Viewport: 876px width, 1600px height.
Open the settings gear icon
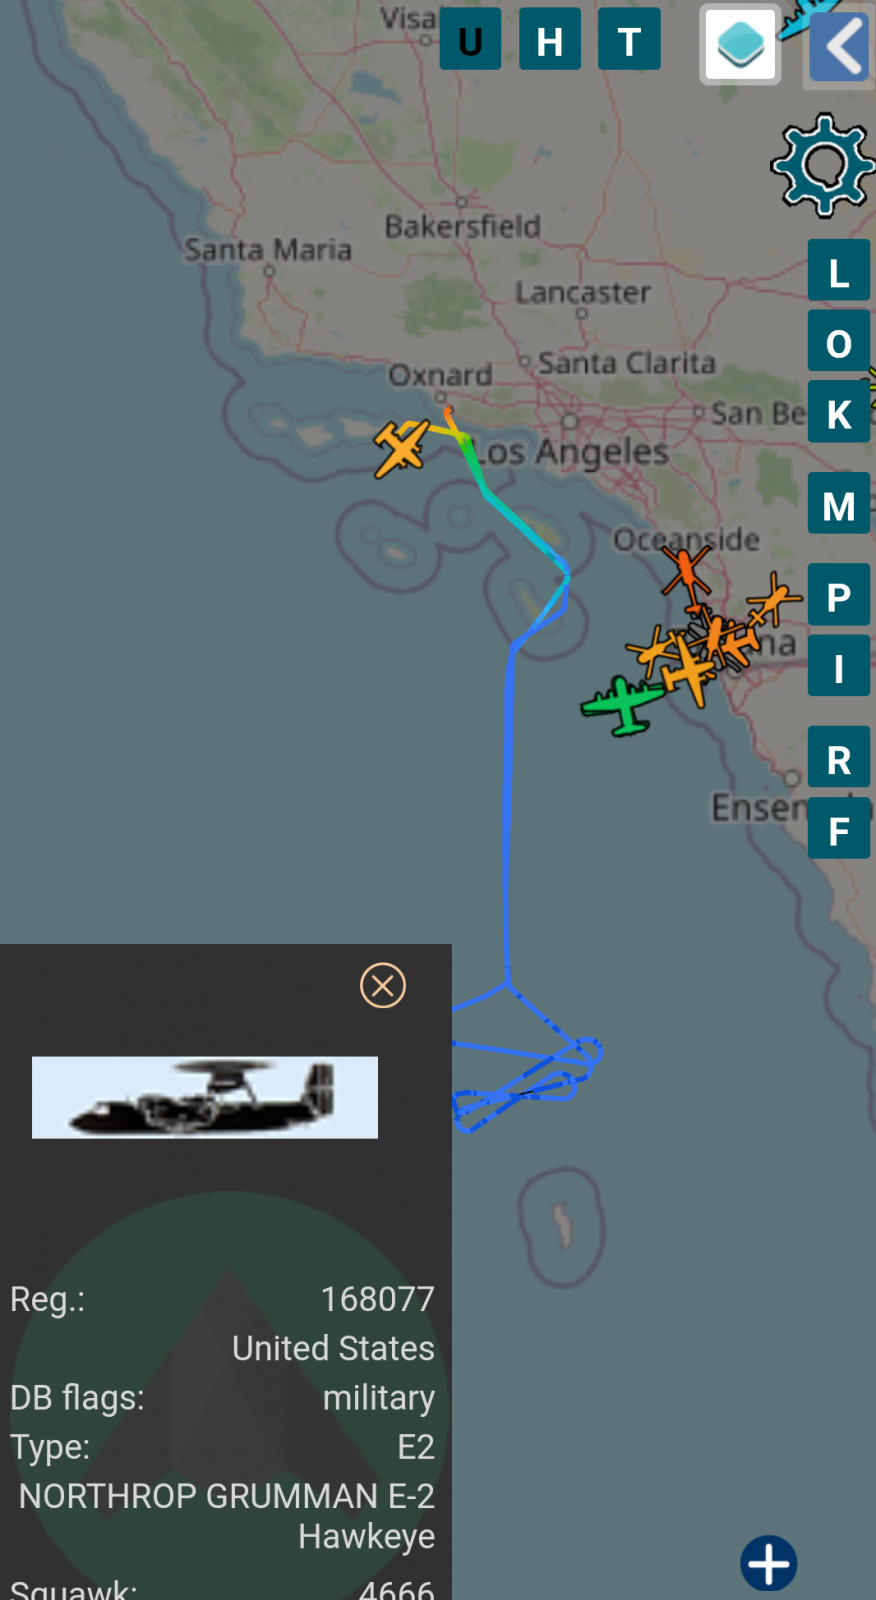823,165
